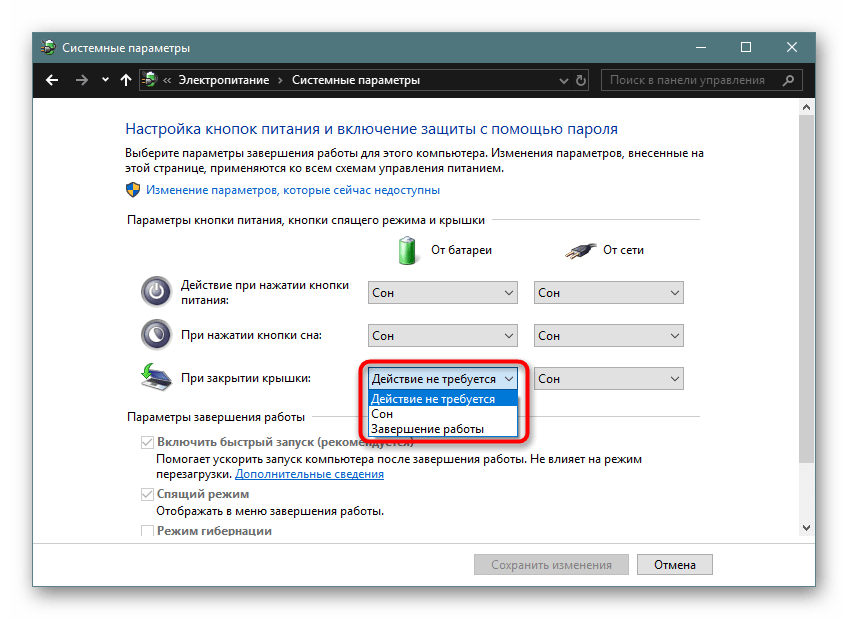Click the Forward navigation arrow
The width and height of the screenshot is (848, 619).
(82, 80)
